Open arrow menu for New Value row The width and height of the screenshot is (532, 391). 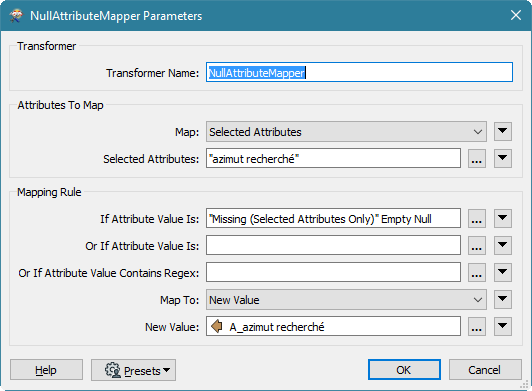[x=502, y=327]
